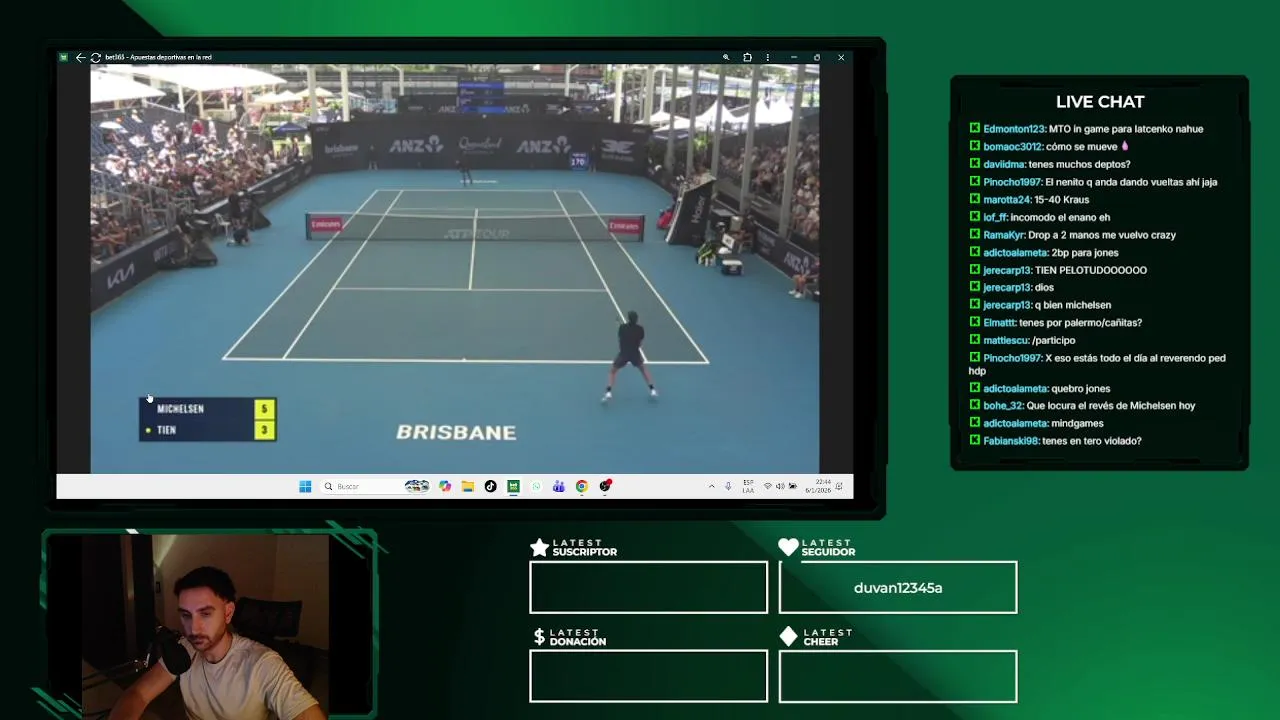1280x720 pixels.
Task: Open the notification bell in taskbar
Action: pyautogui.click(x=839, y=486)
